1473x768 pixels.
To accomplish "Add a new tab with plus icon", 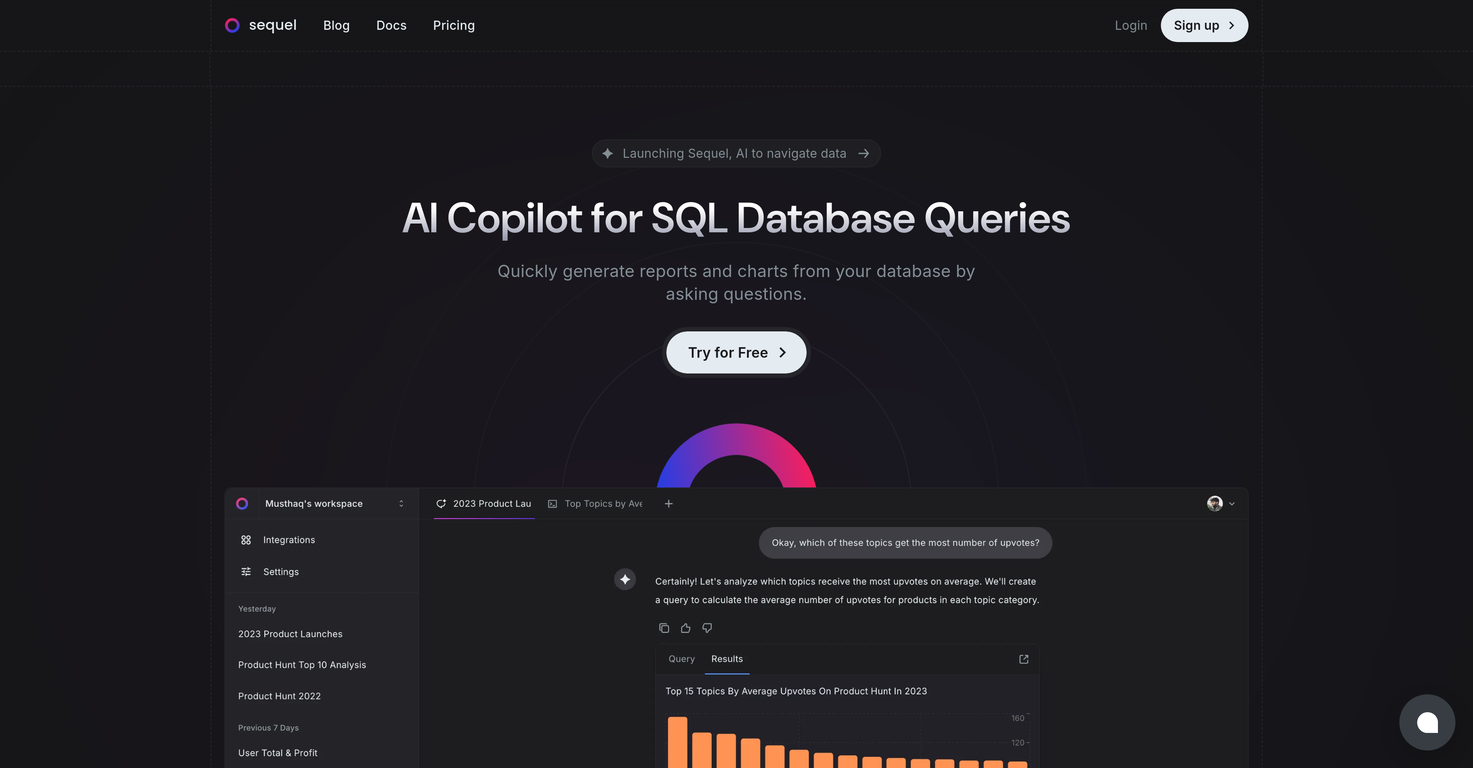I will (669, 504).
